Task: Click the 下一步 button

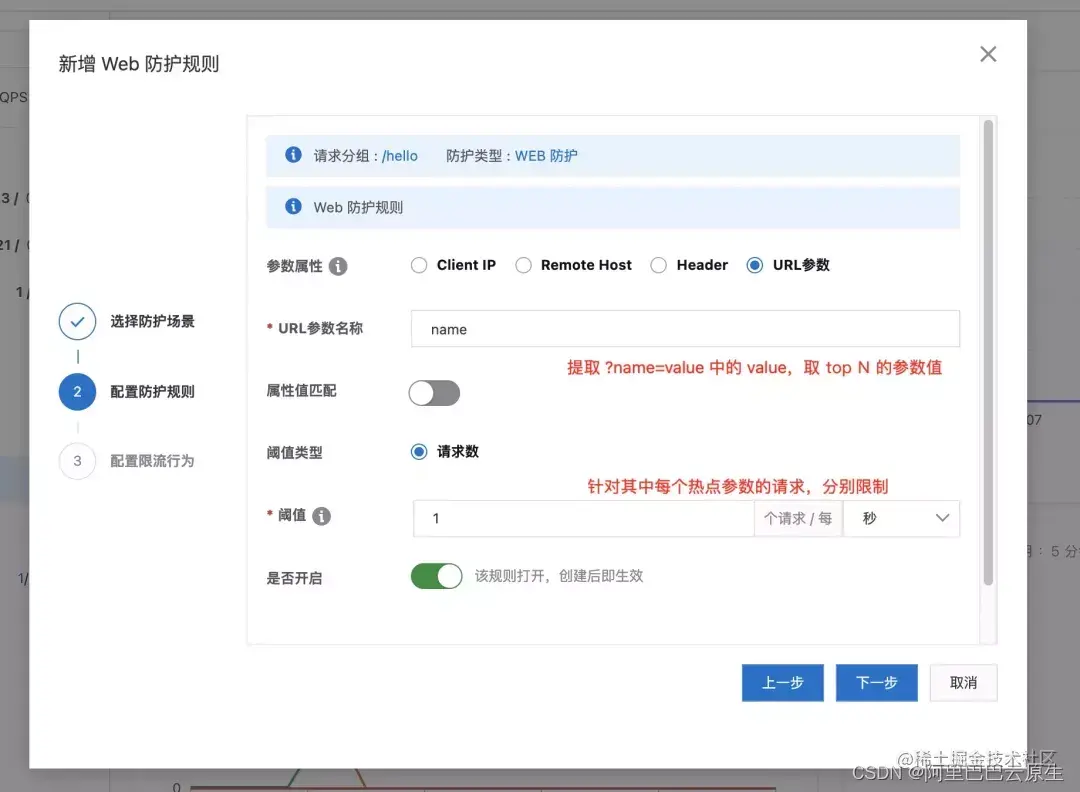Action: tap(876, 683)
